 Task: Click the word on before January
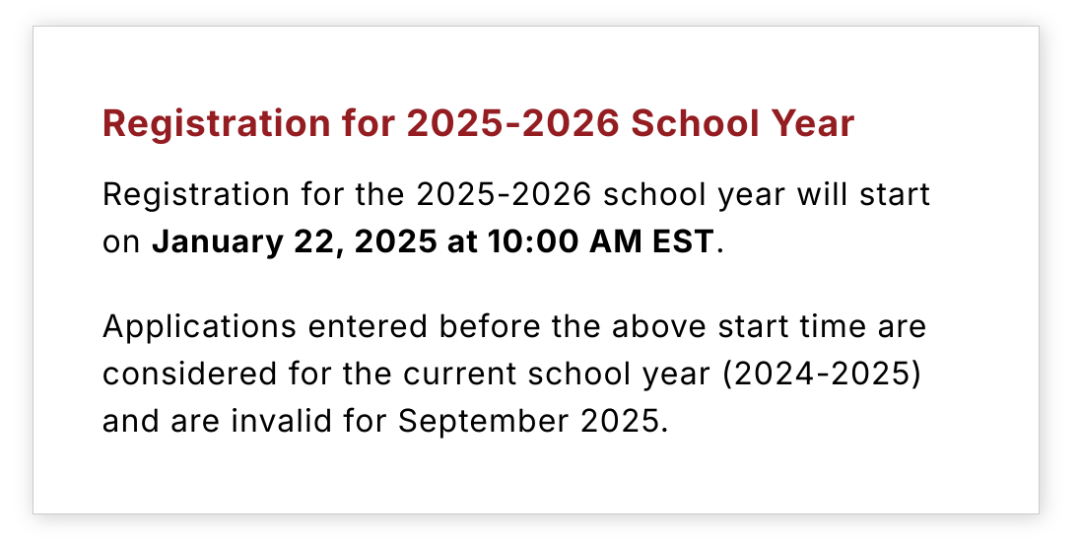[121, 243]
